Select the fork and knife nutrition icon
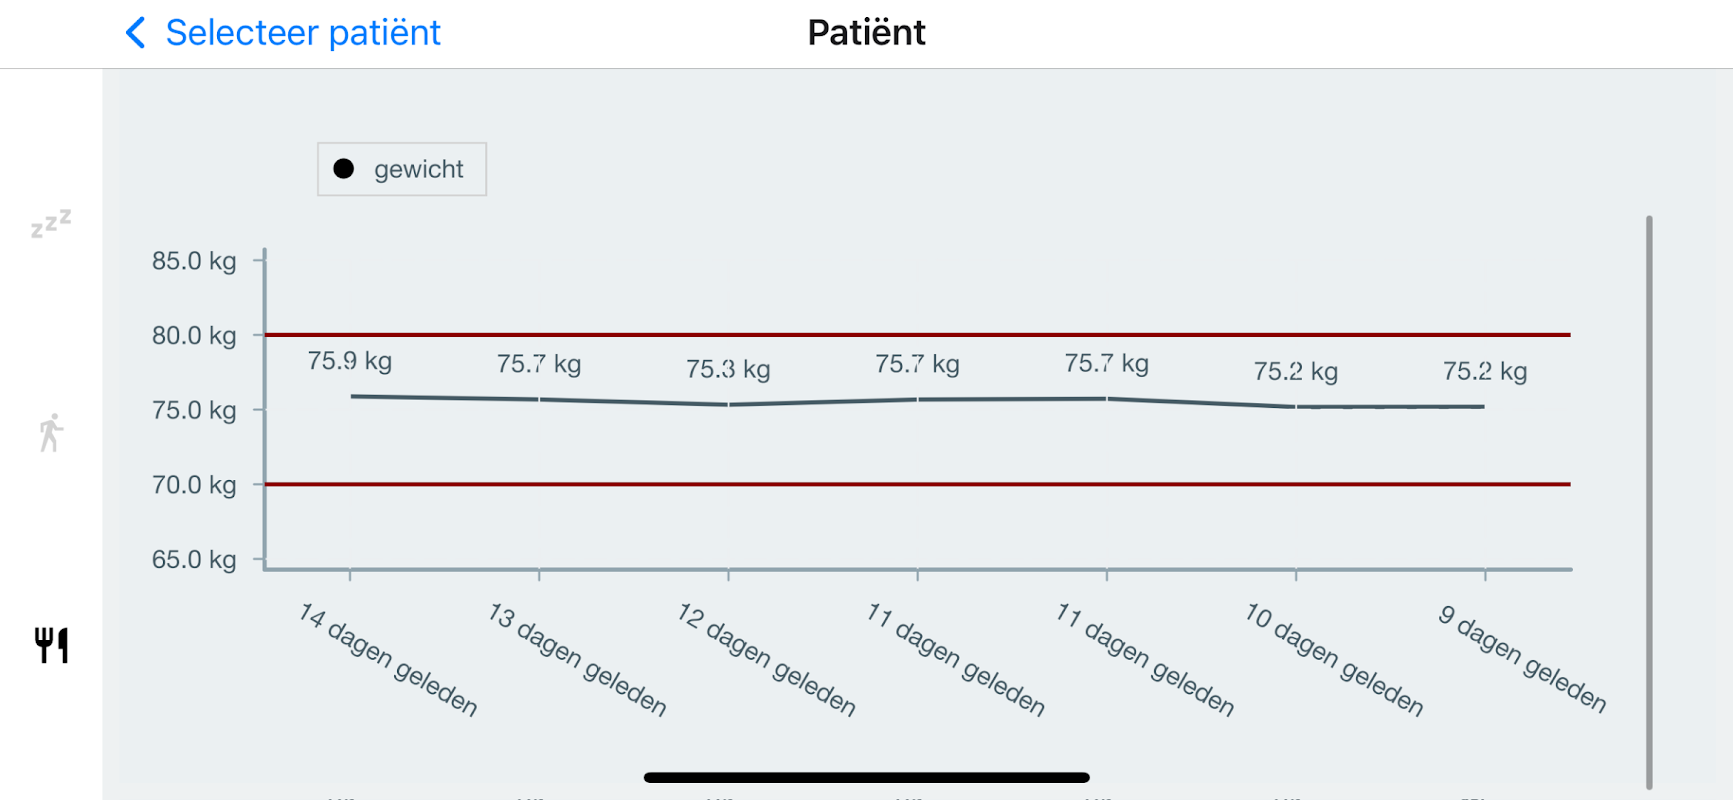Viewport: 1733px width, 800px height. pyautogui.click(x=51, y=646)
